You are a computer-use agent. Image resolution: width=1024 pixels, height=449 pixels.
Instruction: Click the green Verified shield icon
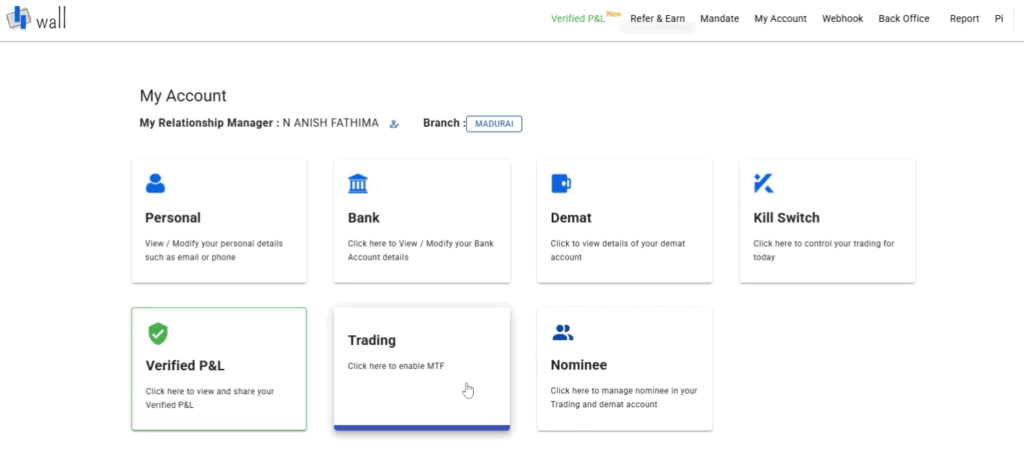157,333
